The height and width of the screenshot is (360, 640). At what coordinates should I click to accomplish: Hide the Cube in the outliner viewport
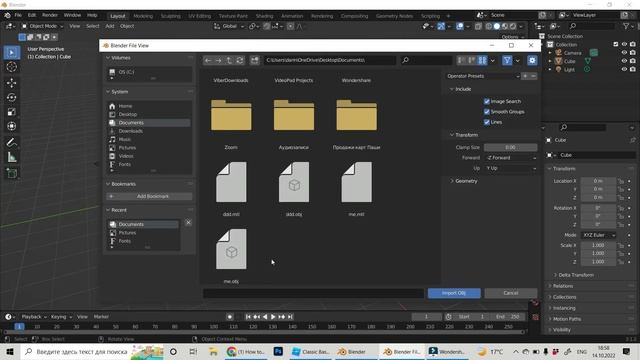(624, 61)
